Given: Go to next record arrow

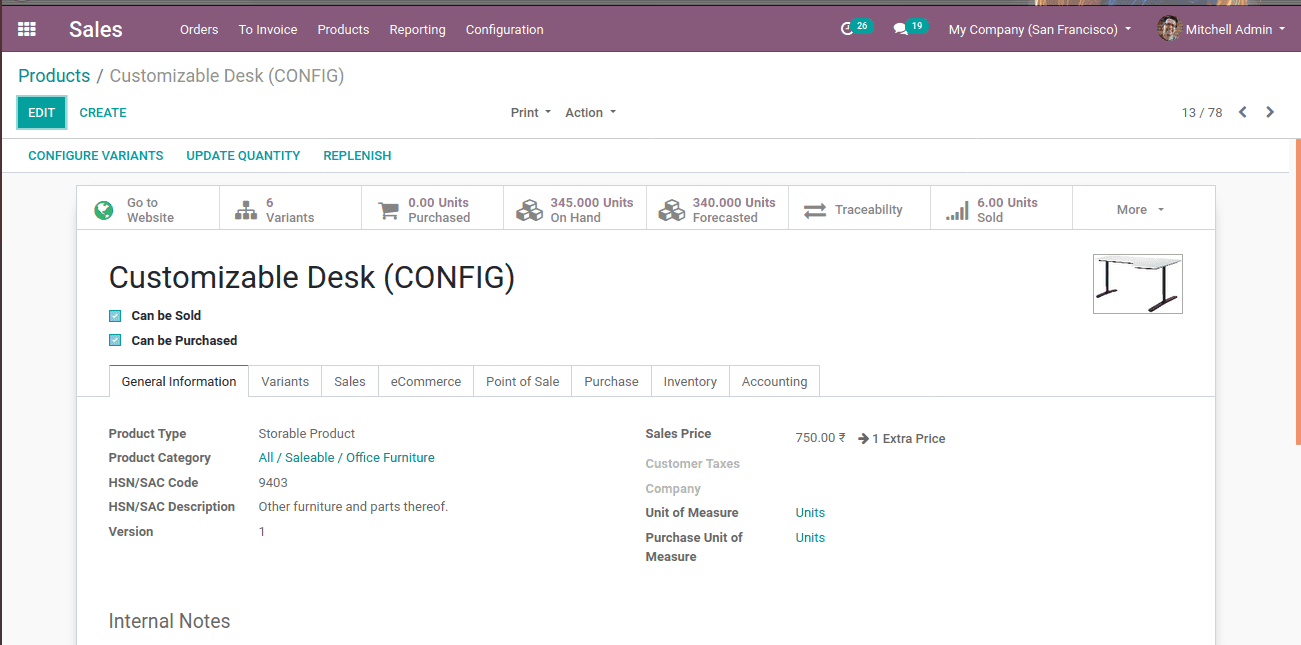Looking at the screenshot, I should [x=1270, y=112].
